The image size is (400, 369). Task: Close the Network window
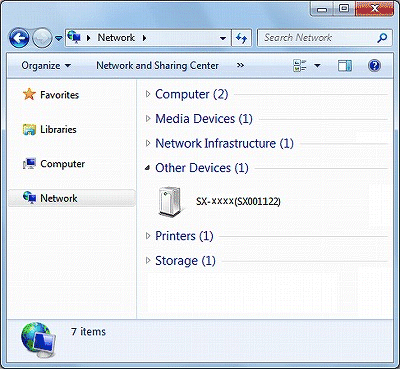[x=374, y=8]
